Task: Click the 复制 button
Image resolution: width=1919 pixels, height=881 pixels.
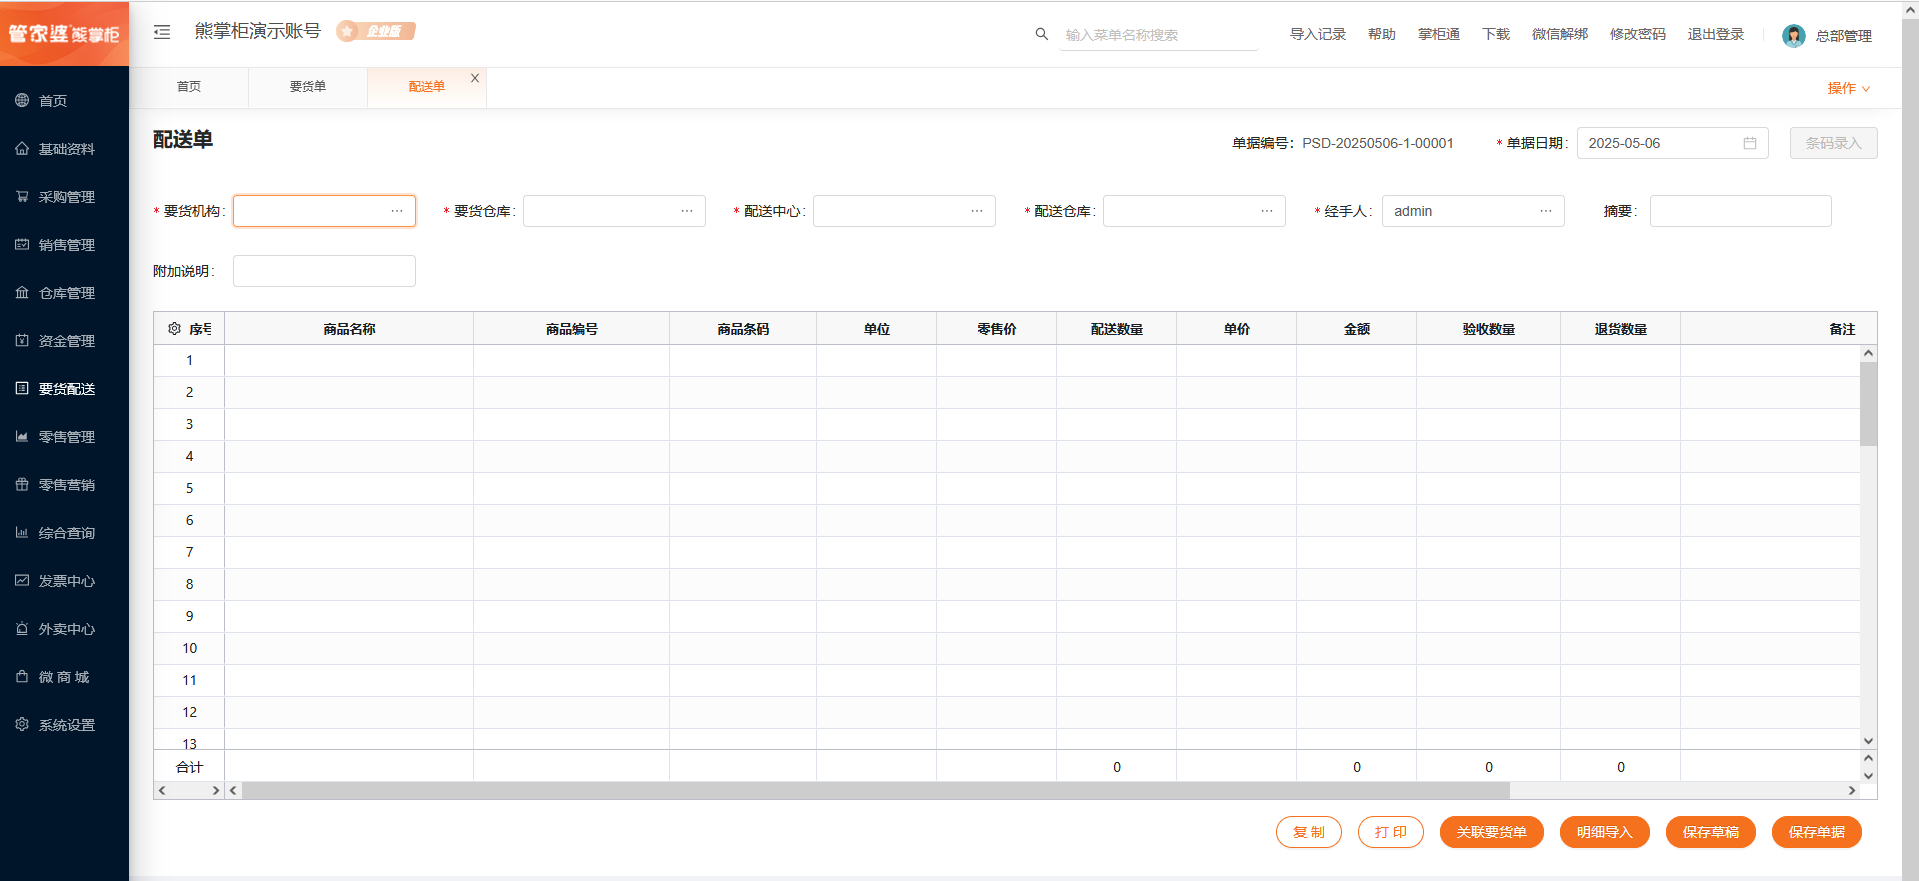Action: click(1309, 832)
